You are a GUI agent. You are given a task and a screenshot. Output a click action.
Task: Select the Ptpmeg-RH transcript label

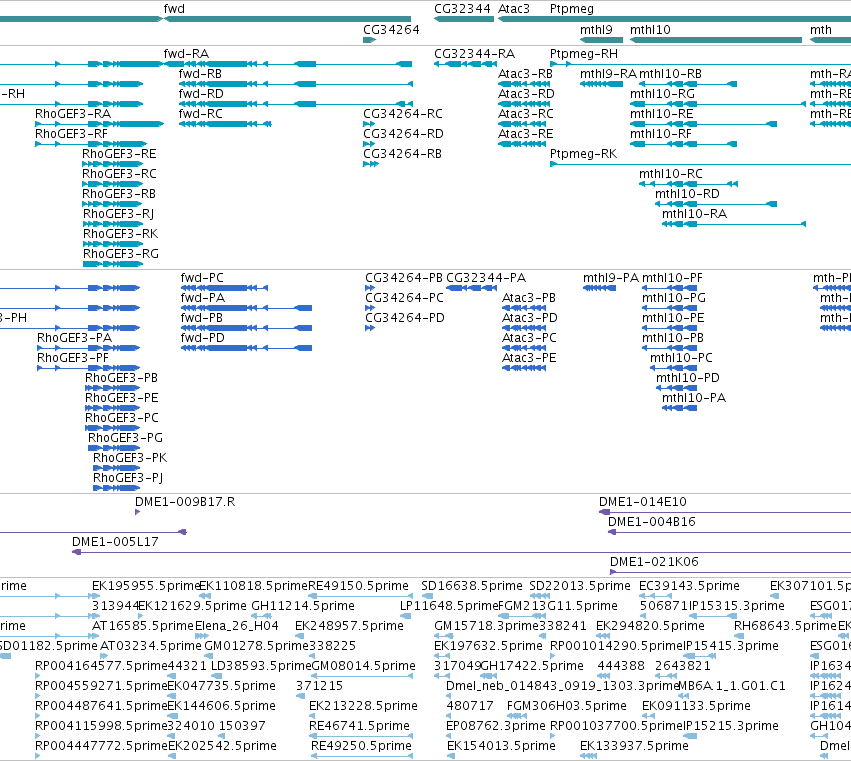pyautogui.click(x=583, y=54)
